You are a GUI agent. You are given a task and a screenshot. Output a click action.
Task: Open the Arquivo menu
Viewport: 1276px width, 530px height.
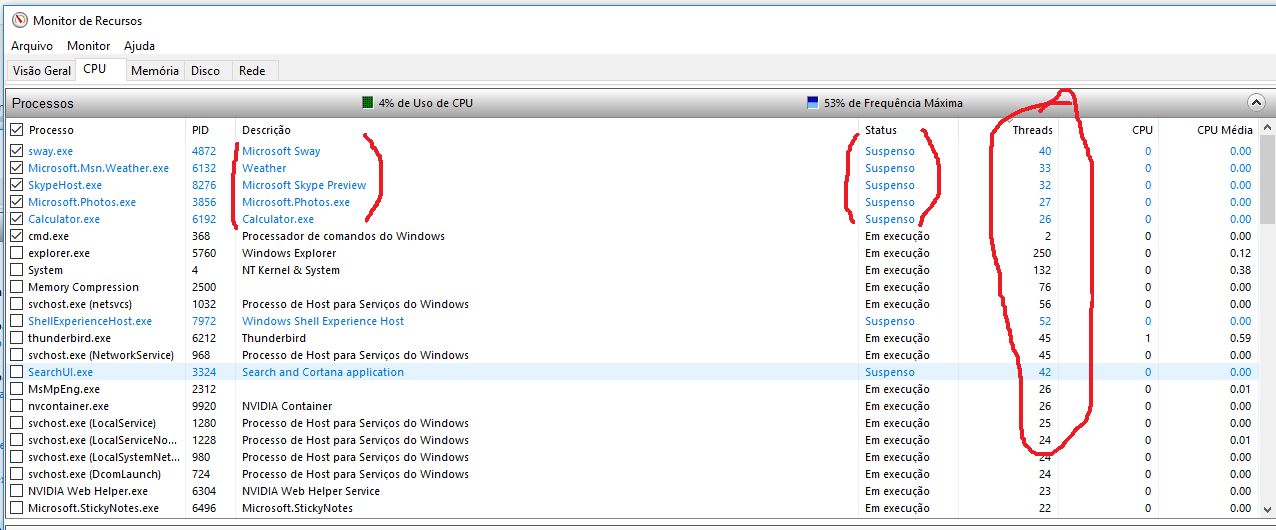[32, 46]
